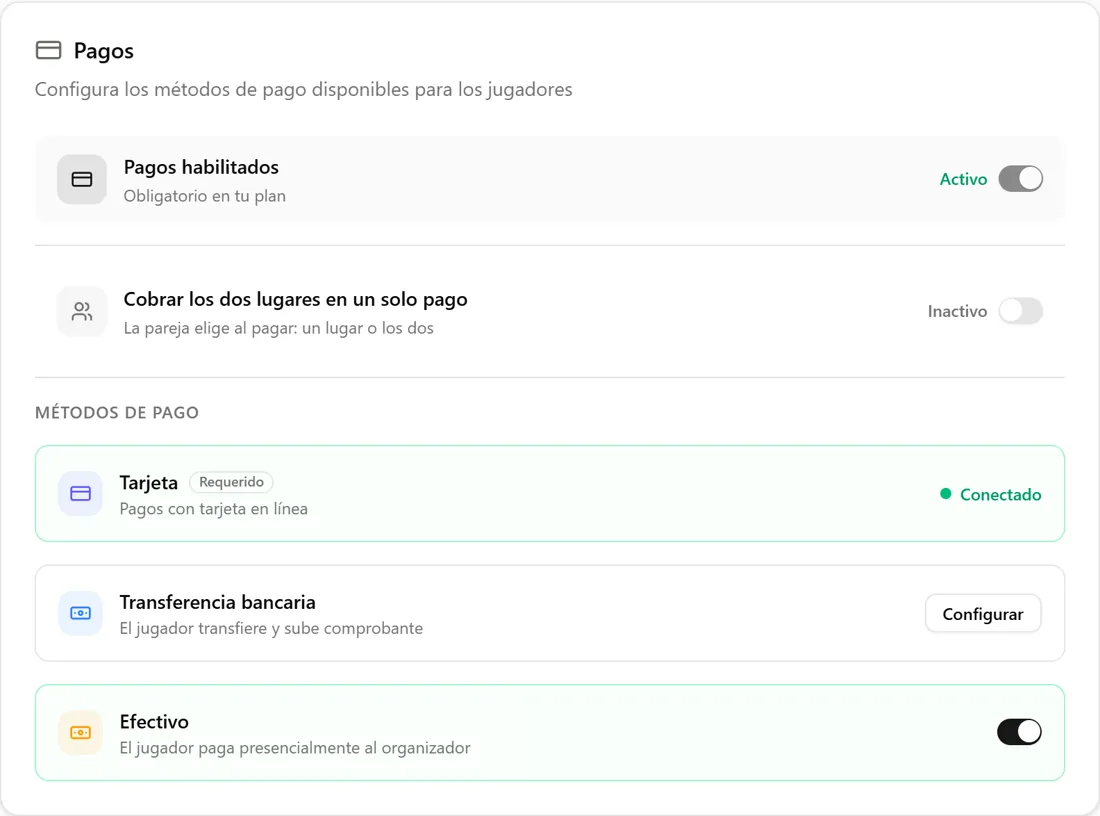
Task: Click 'El jugador transfiere y sube comprobante'
Action: tap(271, 628)
